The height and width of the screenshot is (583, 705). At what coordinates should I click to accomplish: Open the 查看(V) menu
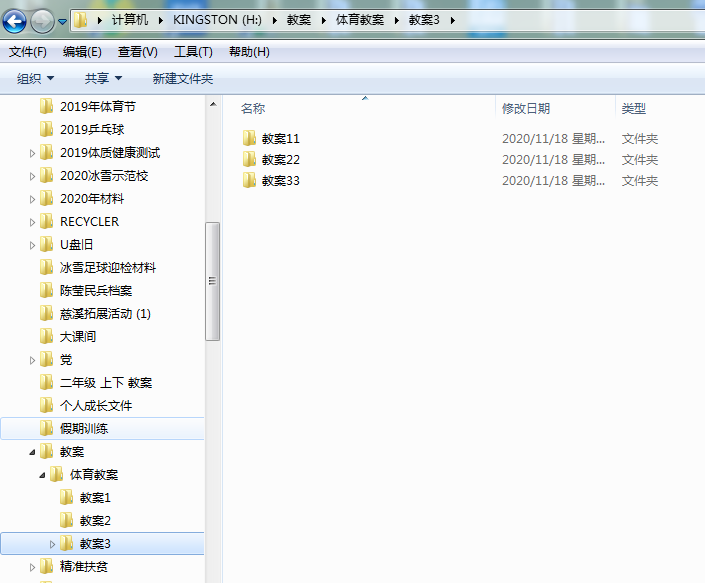pyautogui.click(x=138, y=52)
